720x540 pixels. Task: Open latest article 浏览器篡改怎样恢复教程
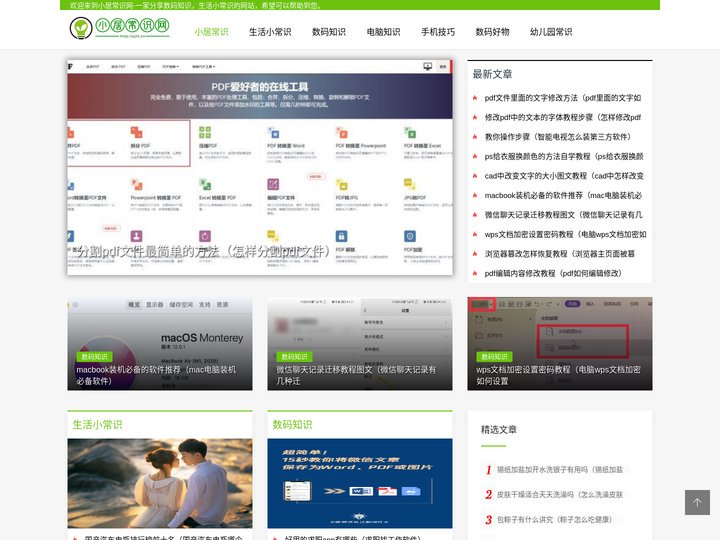tap(560, 253)
